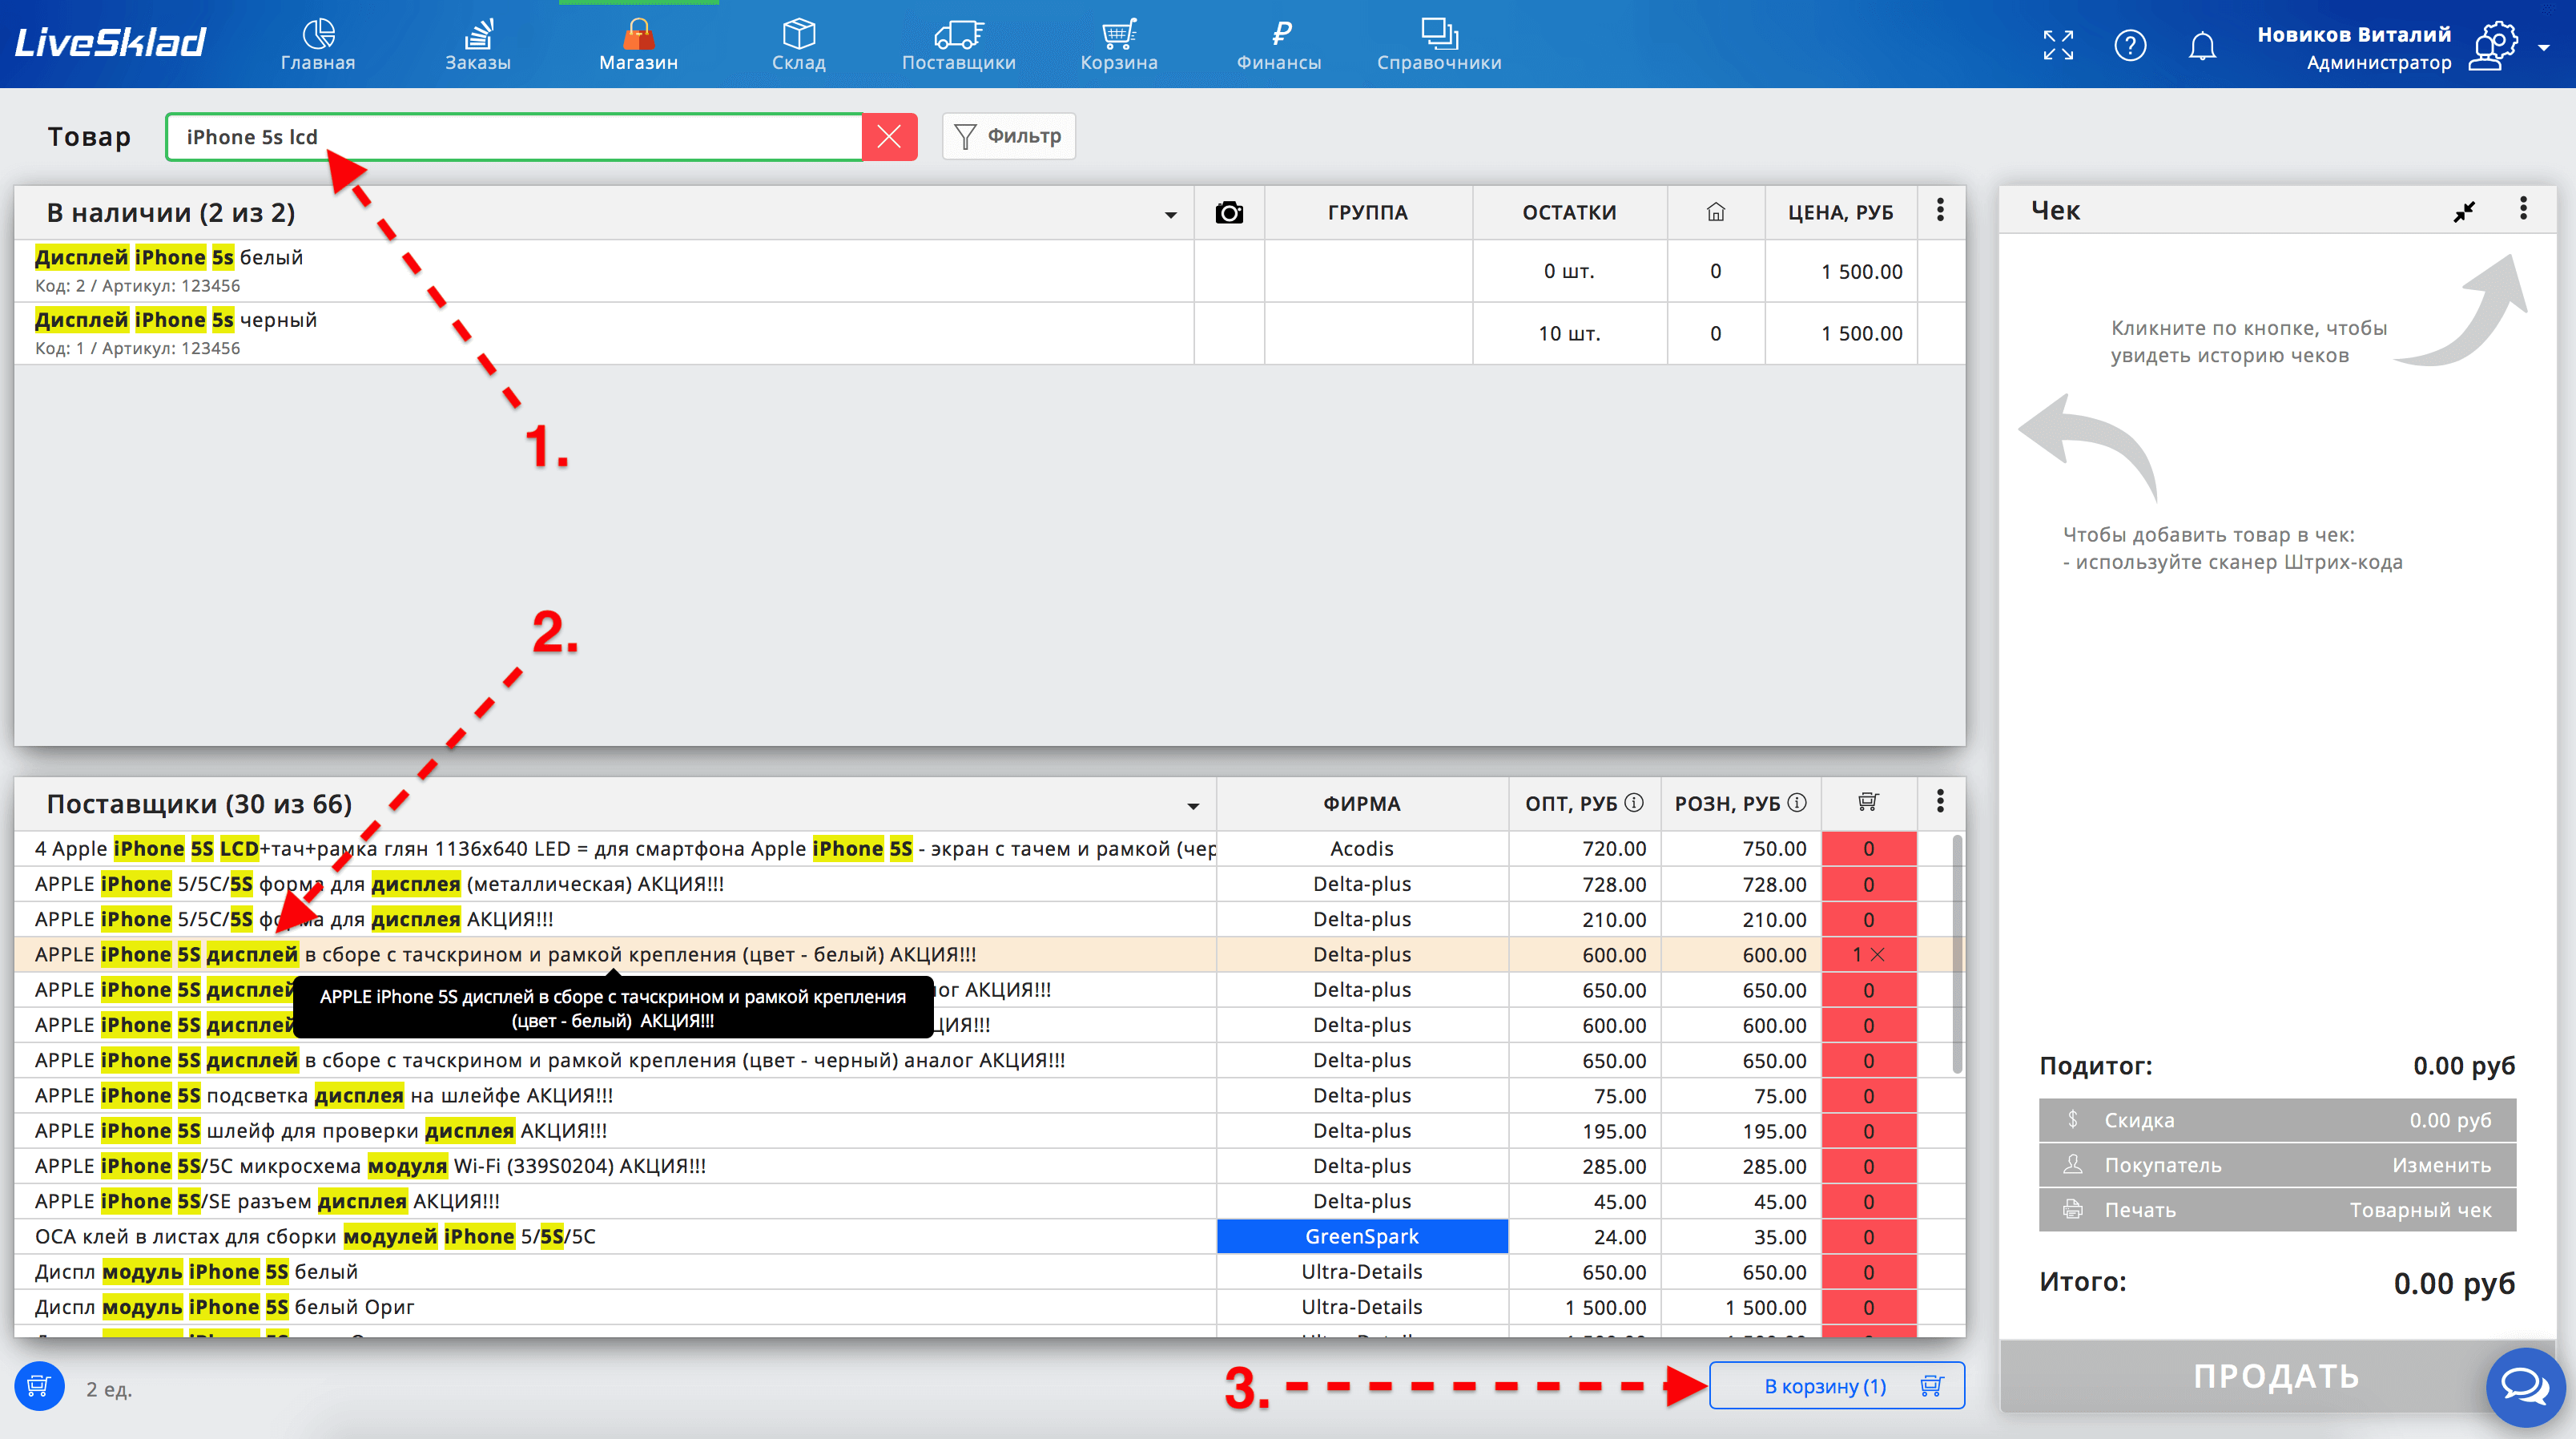2576x1439 pixels.
Task: Click the ОПТ, РУБ info icon
Action: coord(1634,802)
